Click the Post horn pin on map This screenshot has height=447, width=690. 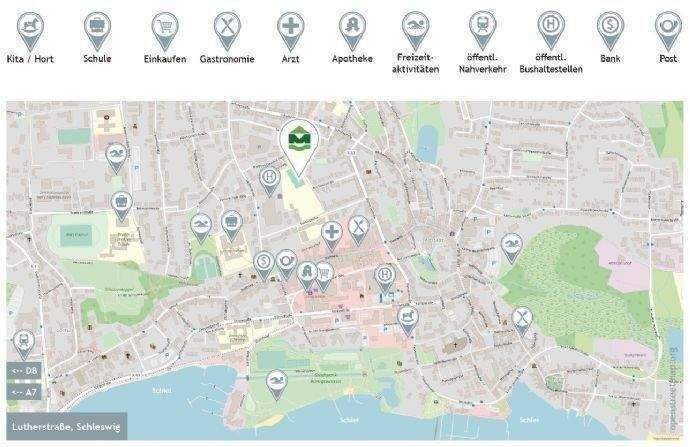tap(286, 265)
